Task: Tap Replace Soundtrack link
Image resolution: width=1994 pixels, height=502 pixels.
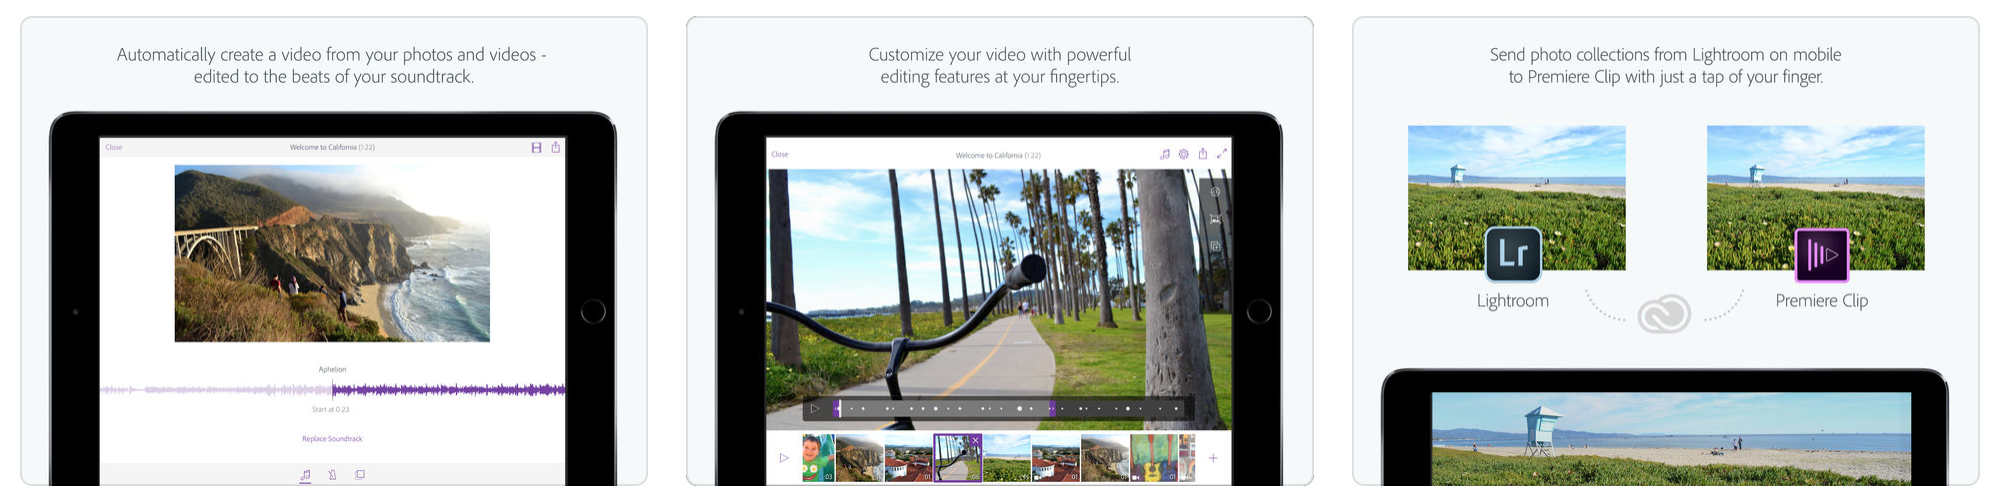Action: click(x=332, y=439)
